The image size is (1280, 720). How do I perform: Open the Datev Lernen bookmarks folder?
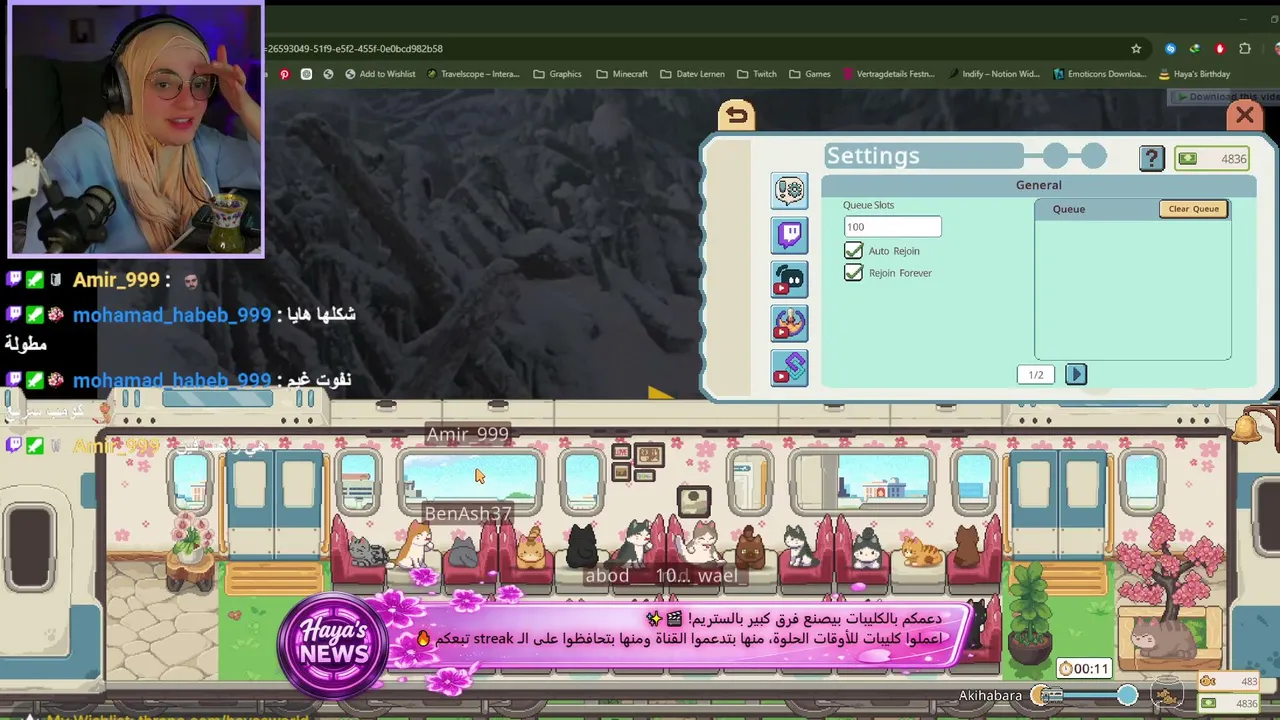point(693,74)
